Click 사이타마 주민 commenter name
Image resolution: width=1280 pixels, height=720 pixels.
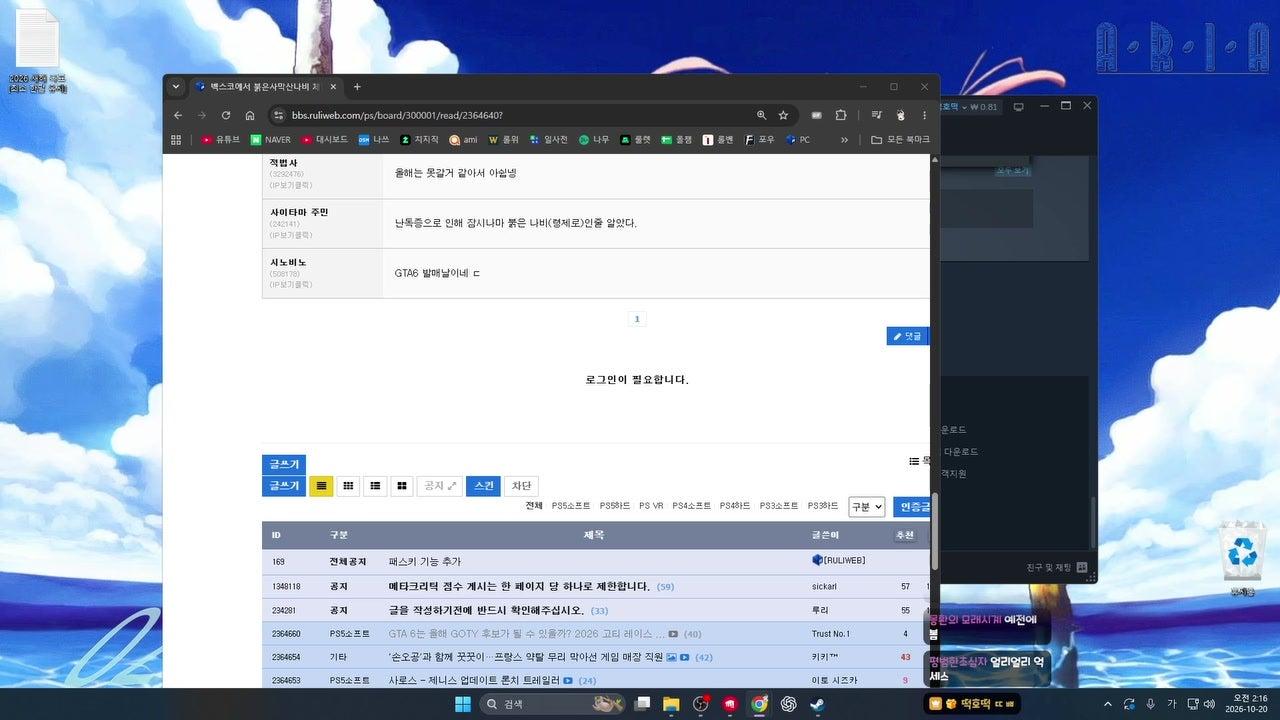click(298, 212)
